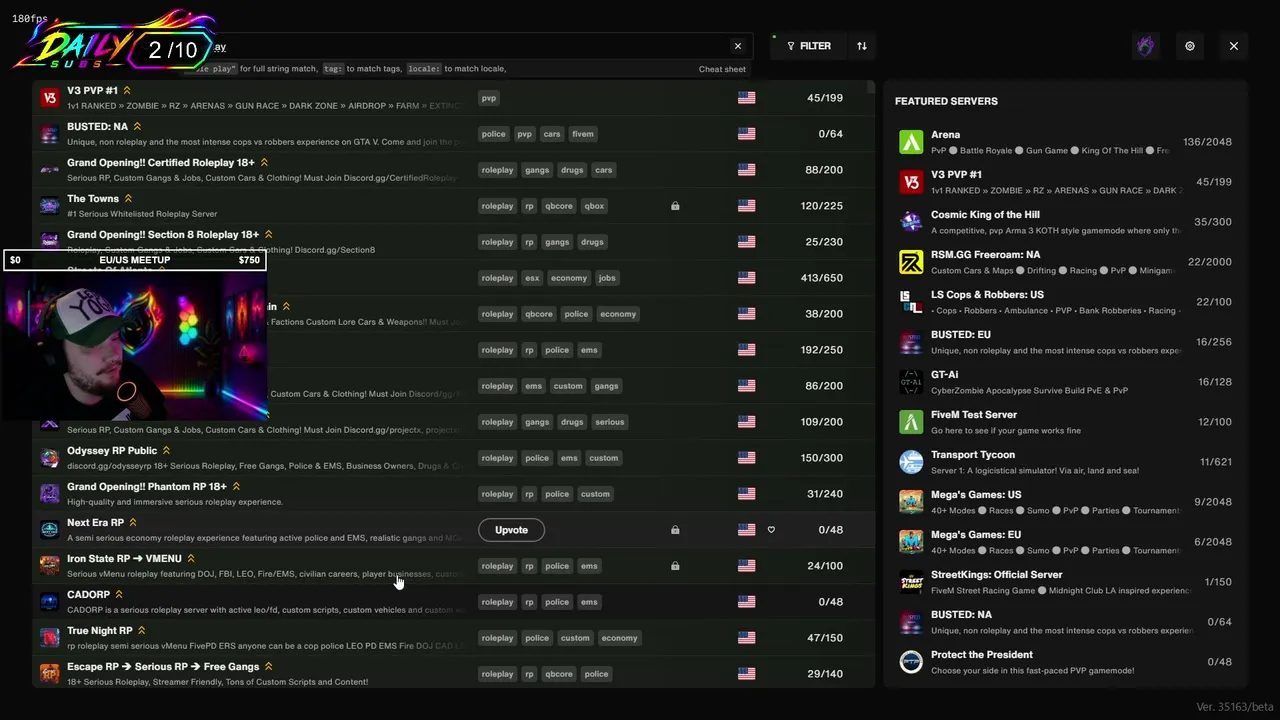Open settings with the gear icon
Screen dimensions: 1280x720
[1190, 46]
